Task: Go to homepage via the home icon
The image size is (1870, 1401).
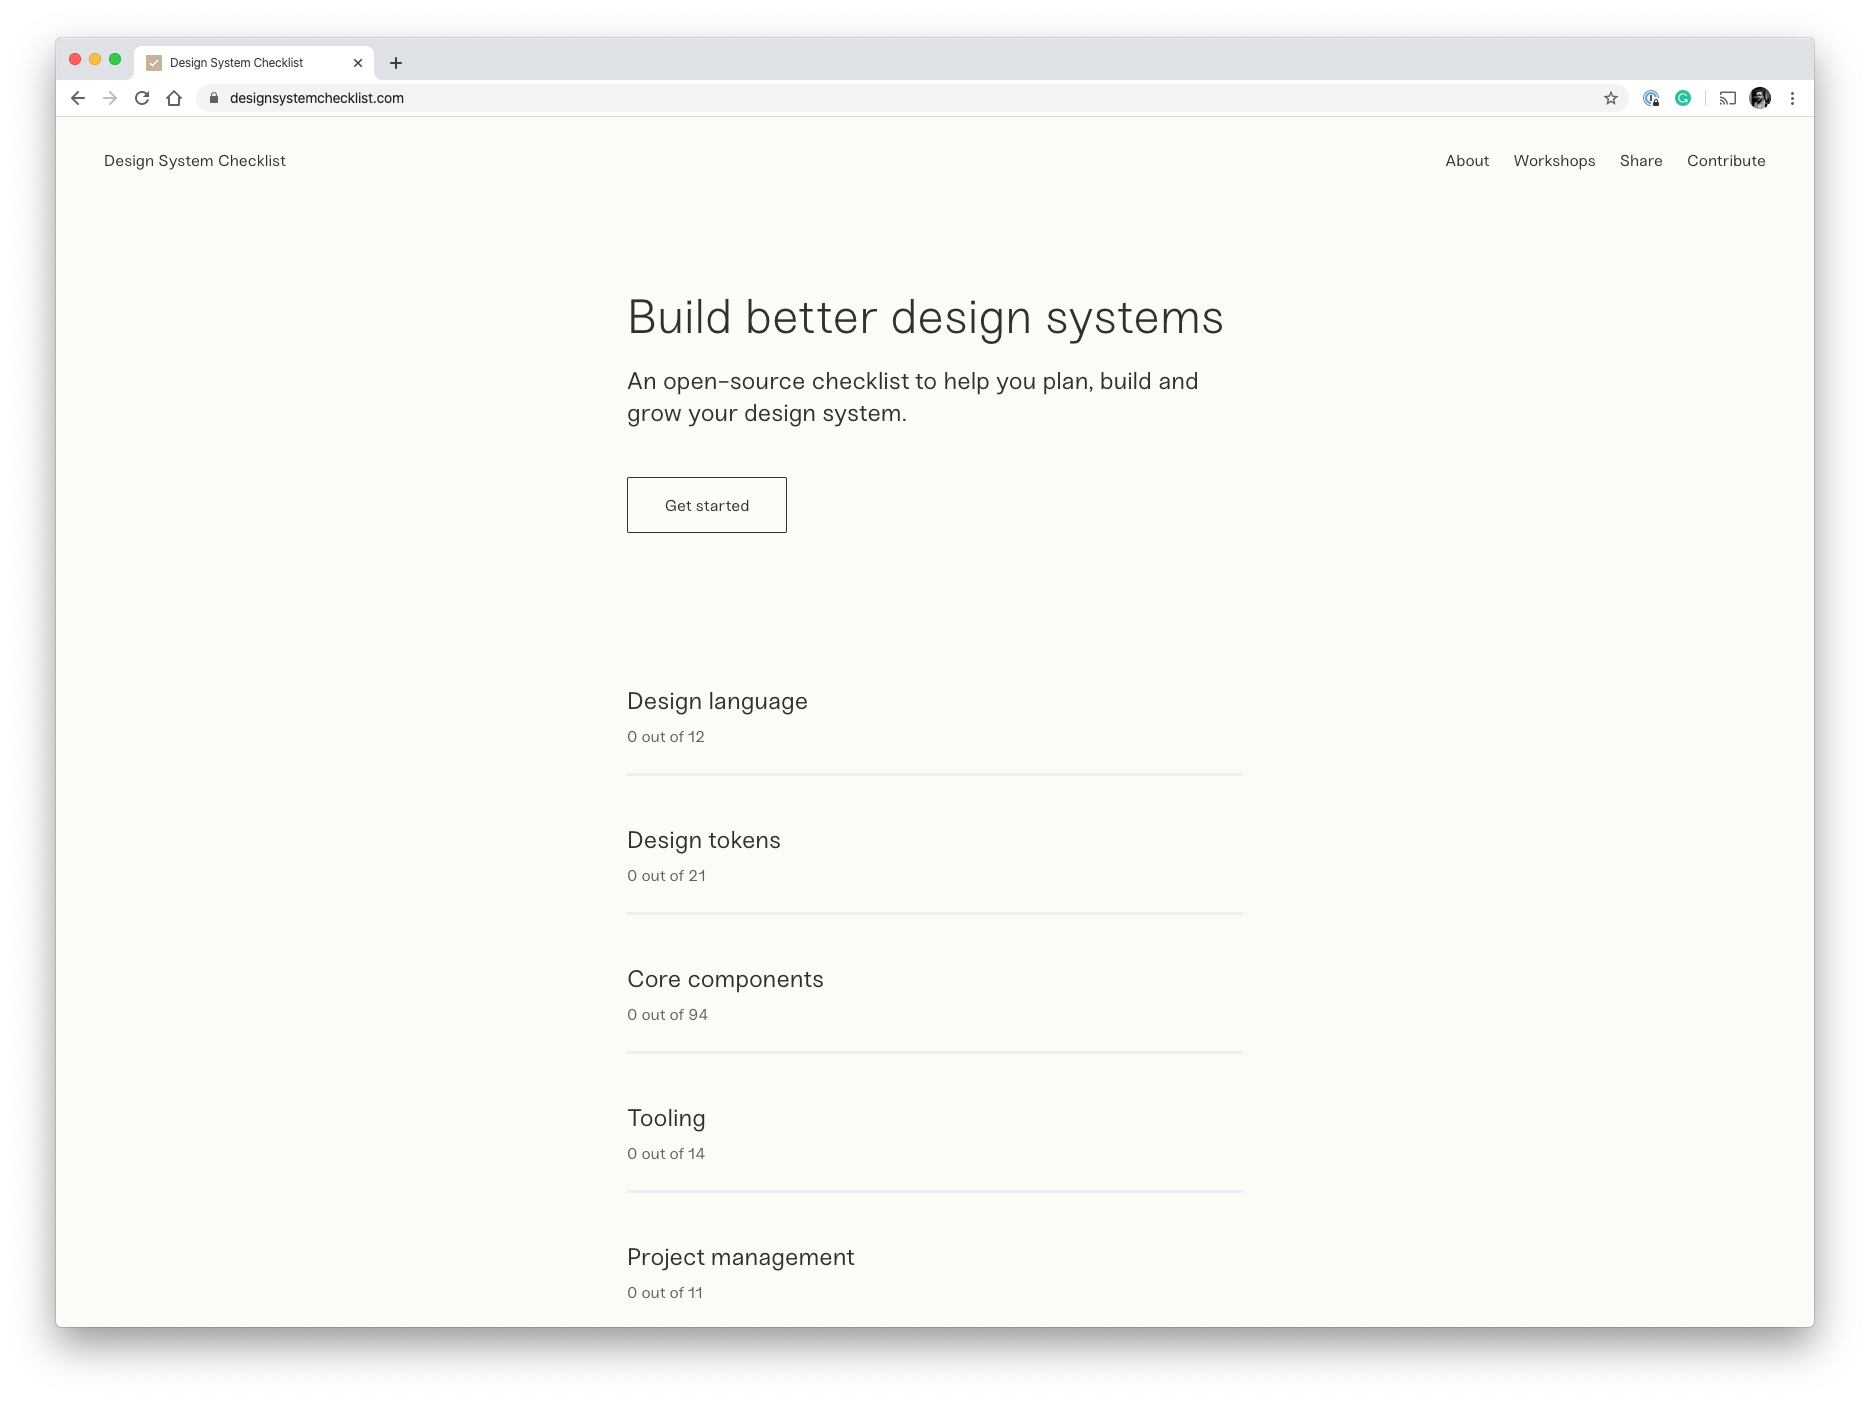Action: coord(173,98)
